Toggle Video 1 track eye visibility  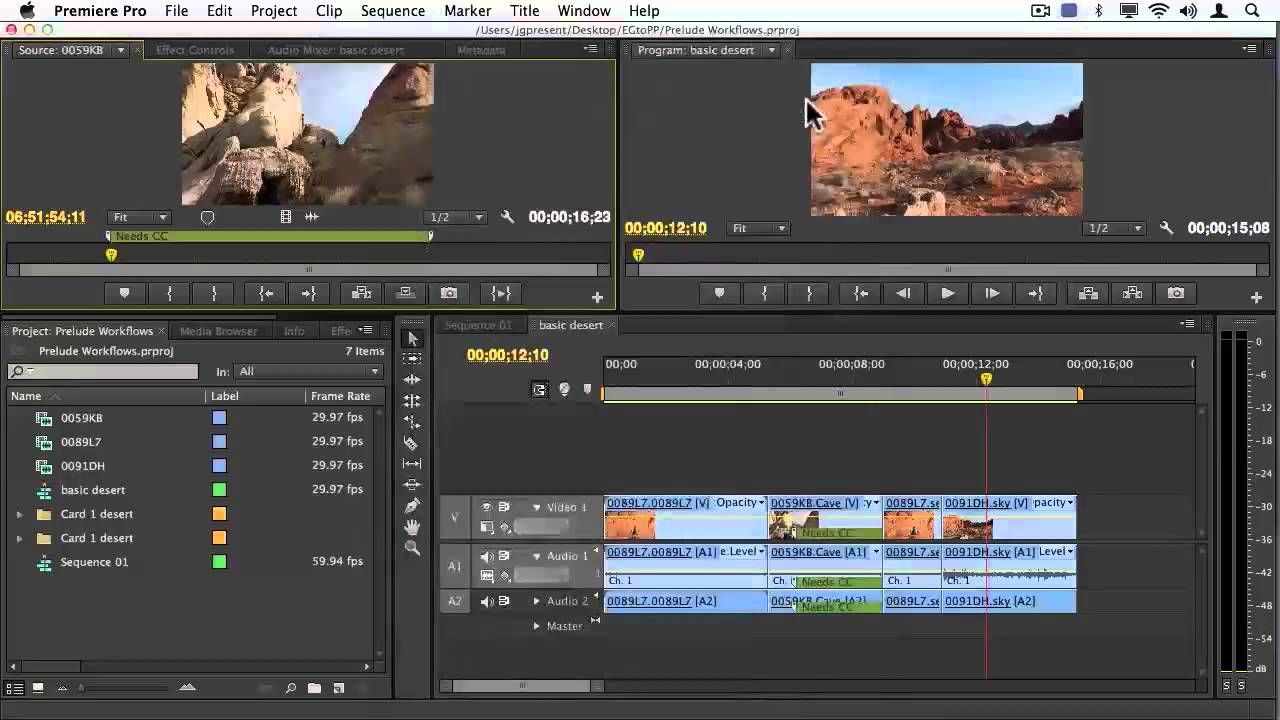[x=487, y=507]
